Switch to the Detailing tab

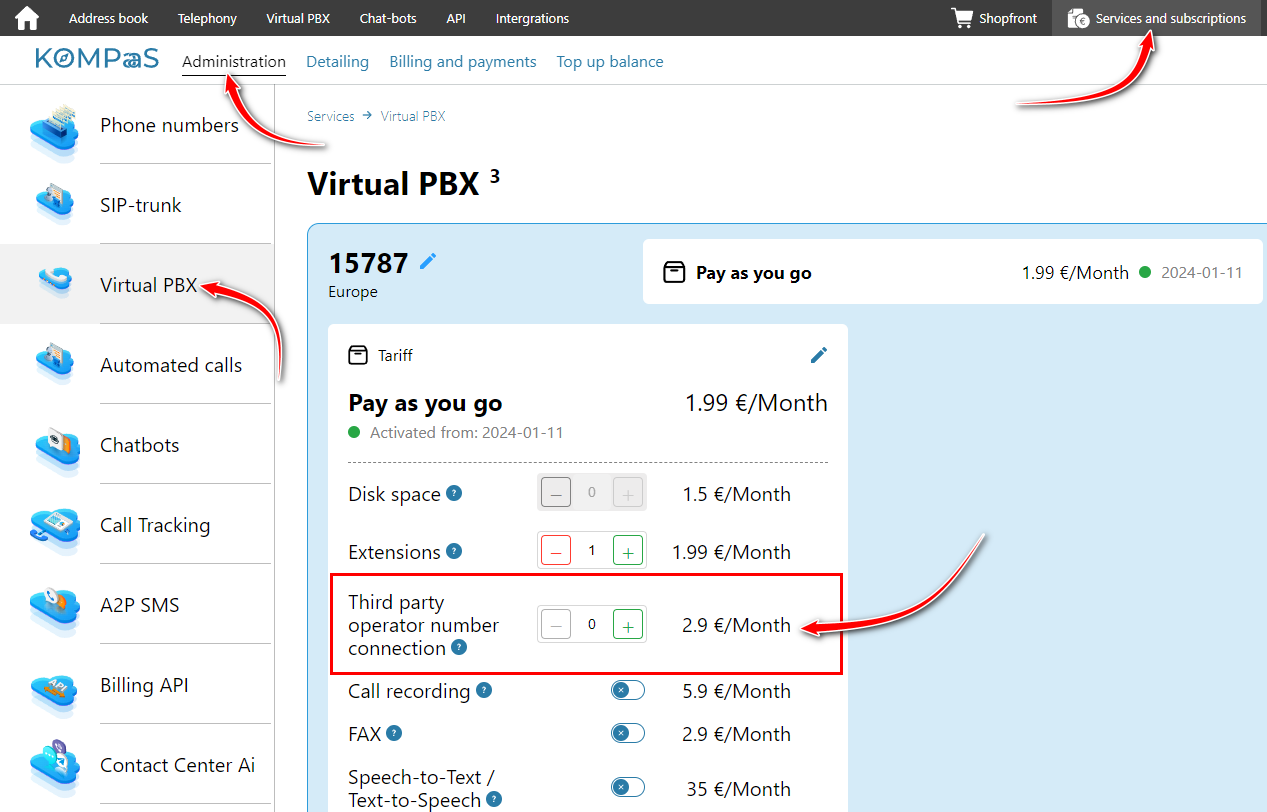[x=337, y=61]
